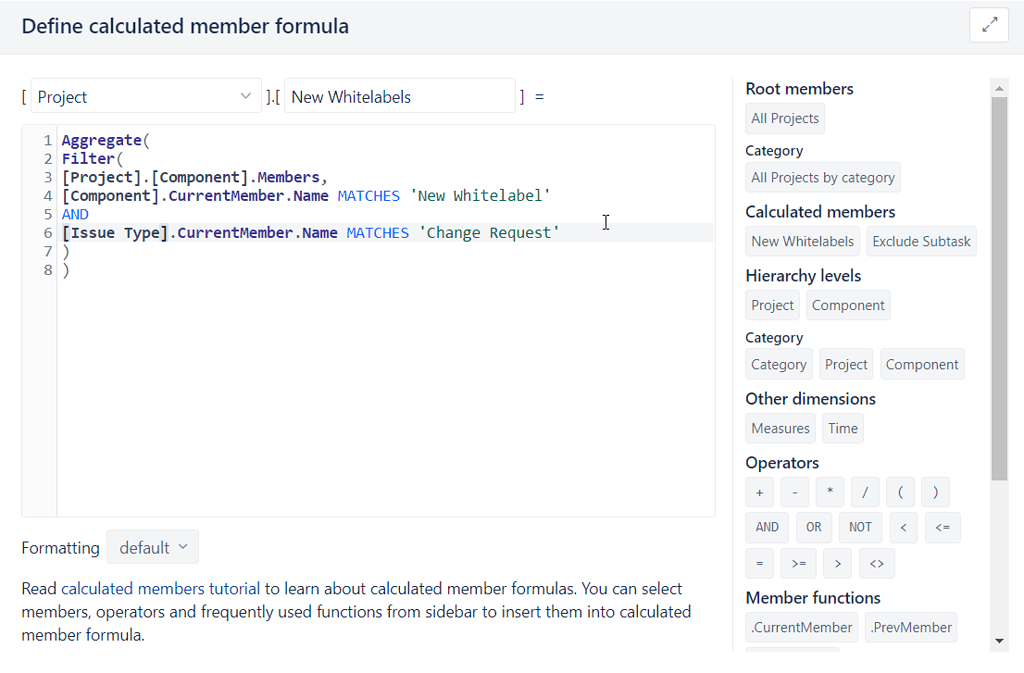Open the Formatting dropdown set to default

[152, 547]
